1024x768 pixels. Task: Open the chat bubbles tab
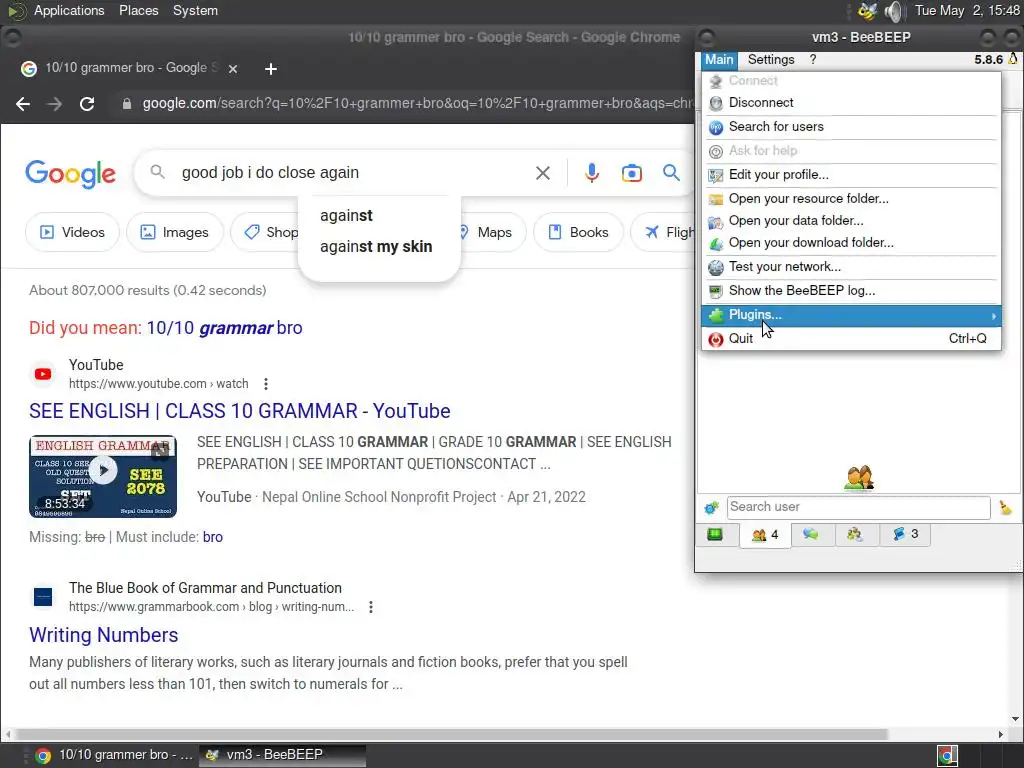(x=811, y=535)
